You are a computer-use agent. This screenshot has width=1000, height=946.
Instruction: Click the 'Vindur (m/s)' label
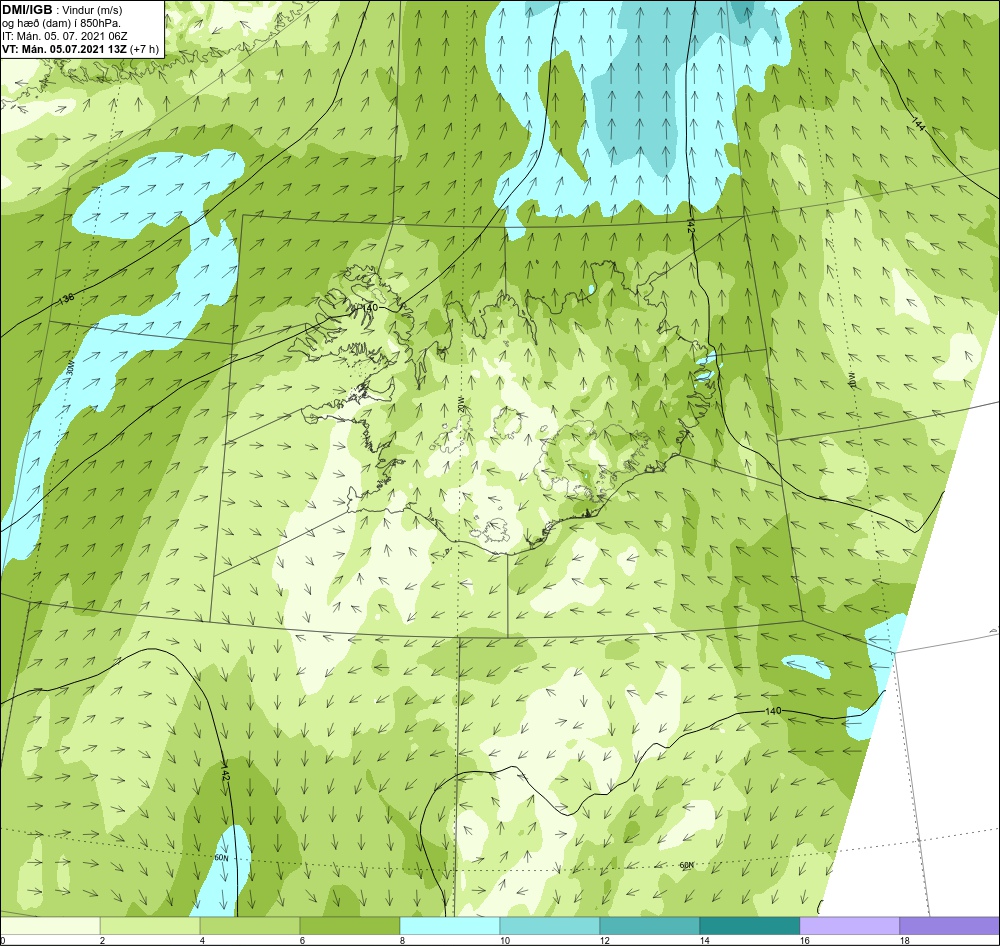pos(93,10)
